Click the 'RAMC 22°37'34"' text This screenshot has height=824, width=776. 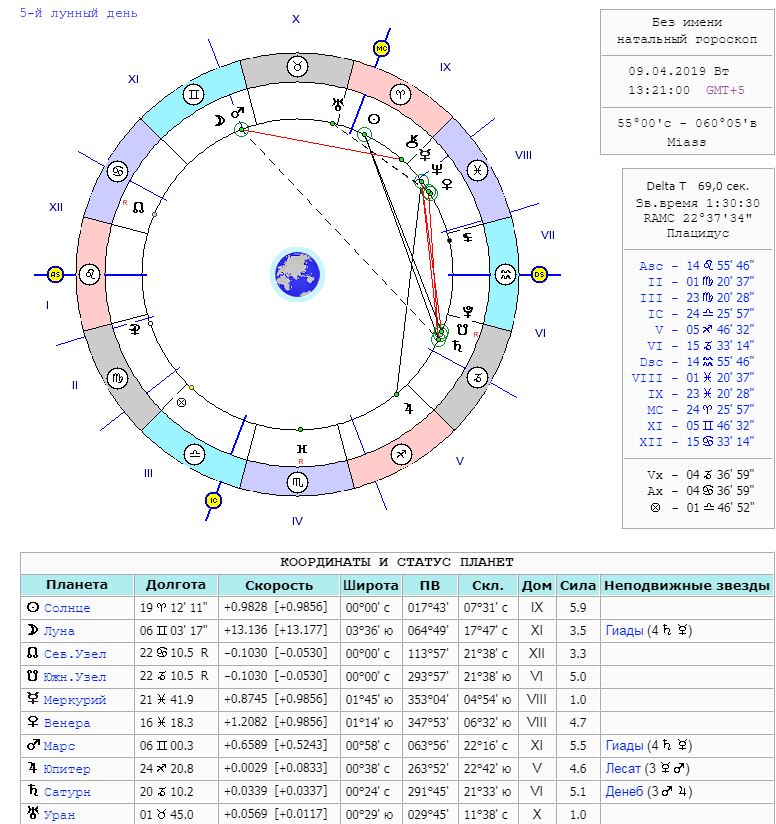698,218
